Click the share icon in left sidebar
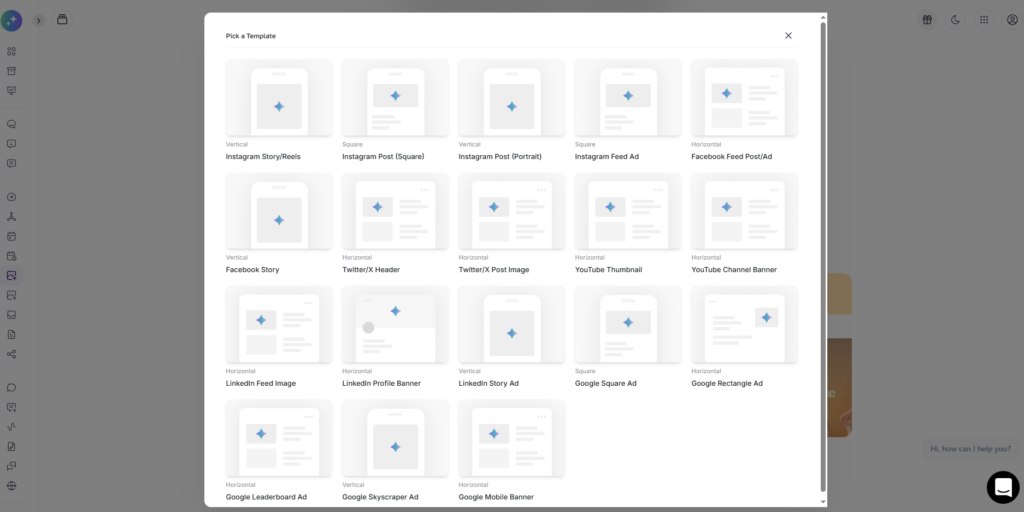 tap(12, 354)
